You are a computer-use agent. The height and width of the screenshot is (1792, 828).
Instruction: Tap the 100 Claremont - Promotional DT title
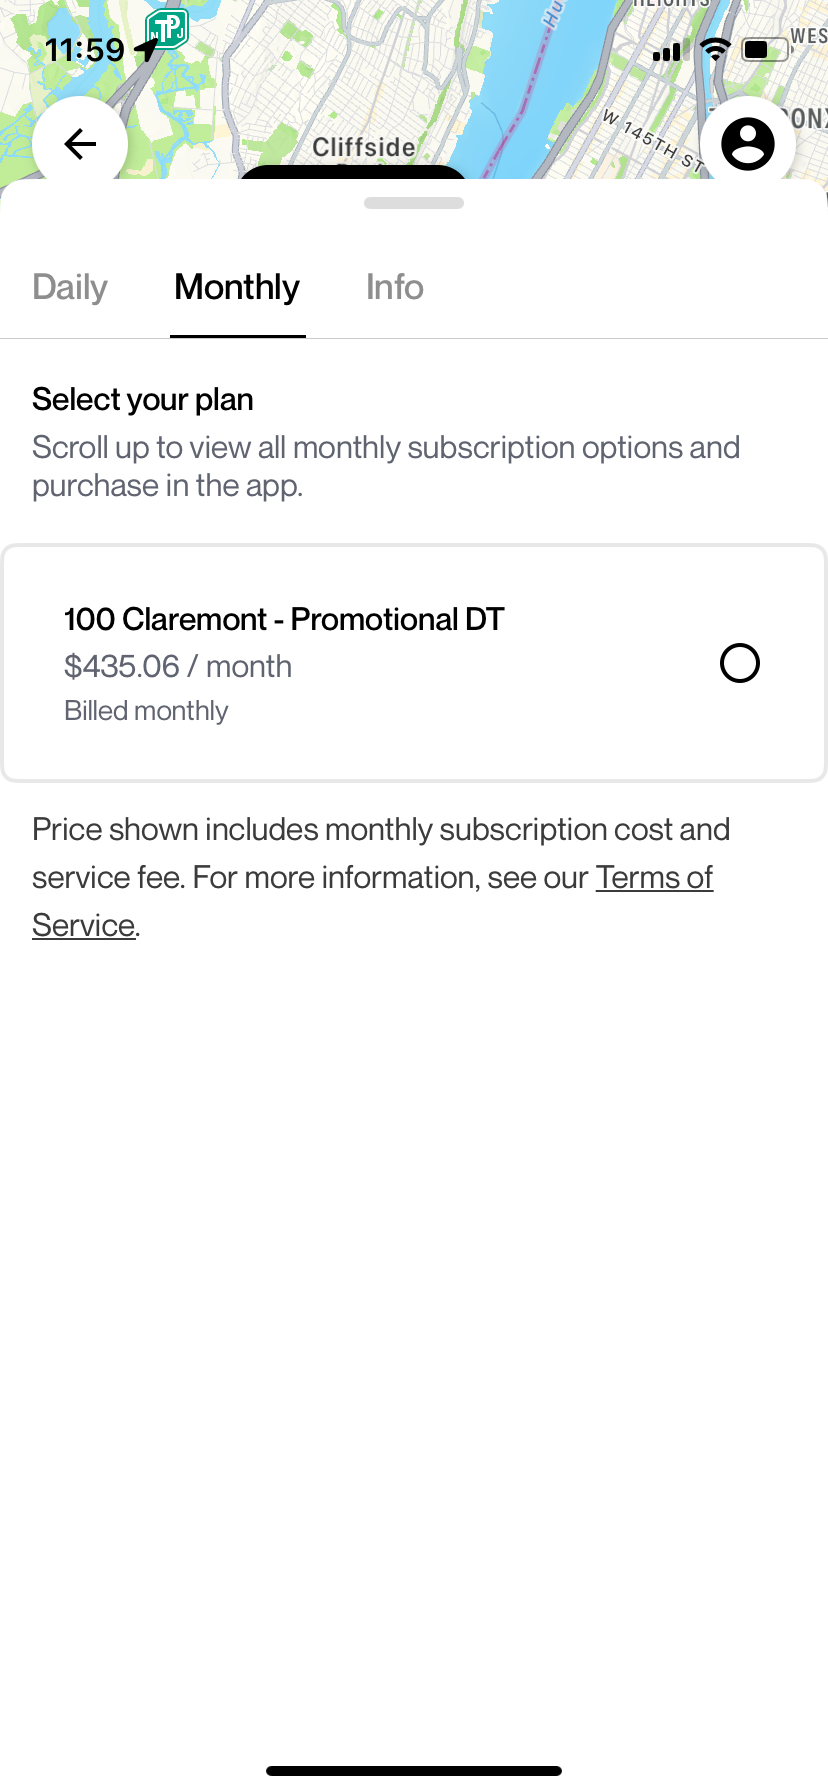(x=284, y=620)
